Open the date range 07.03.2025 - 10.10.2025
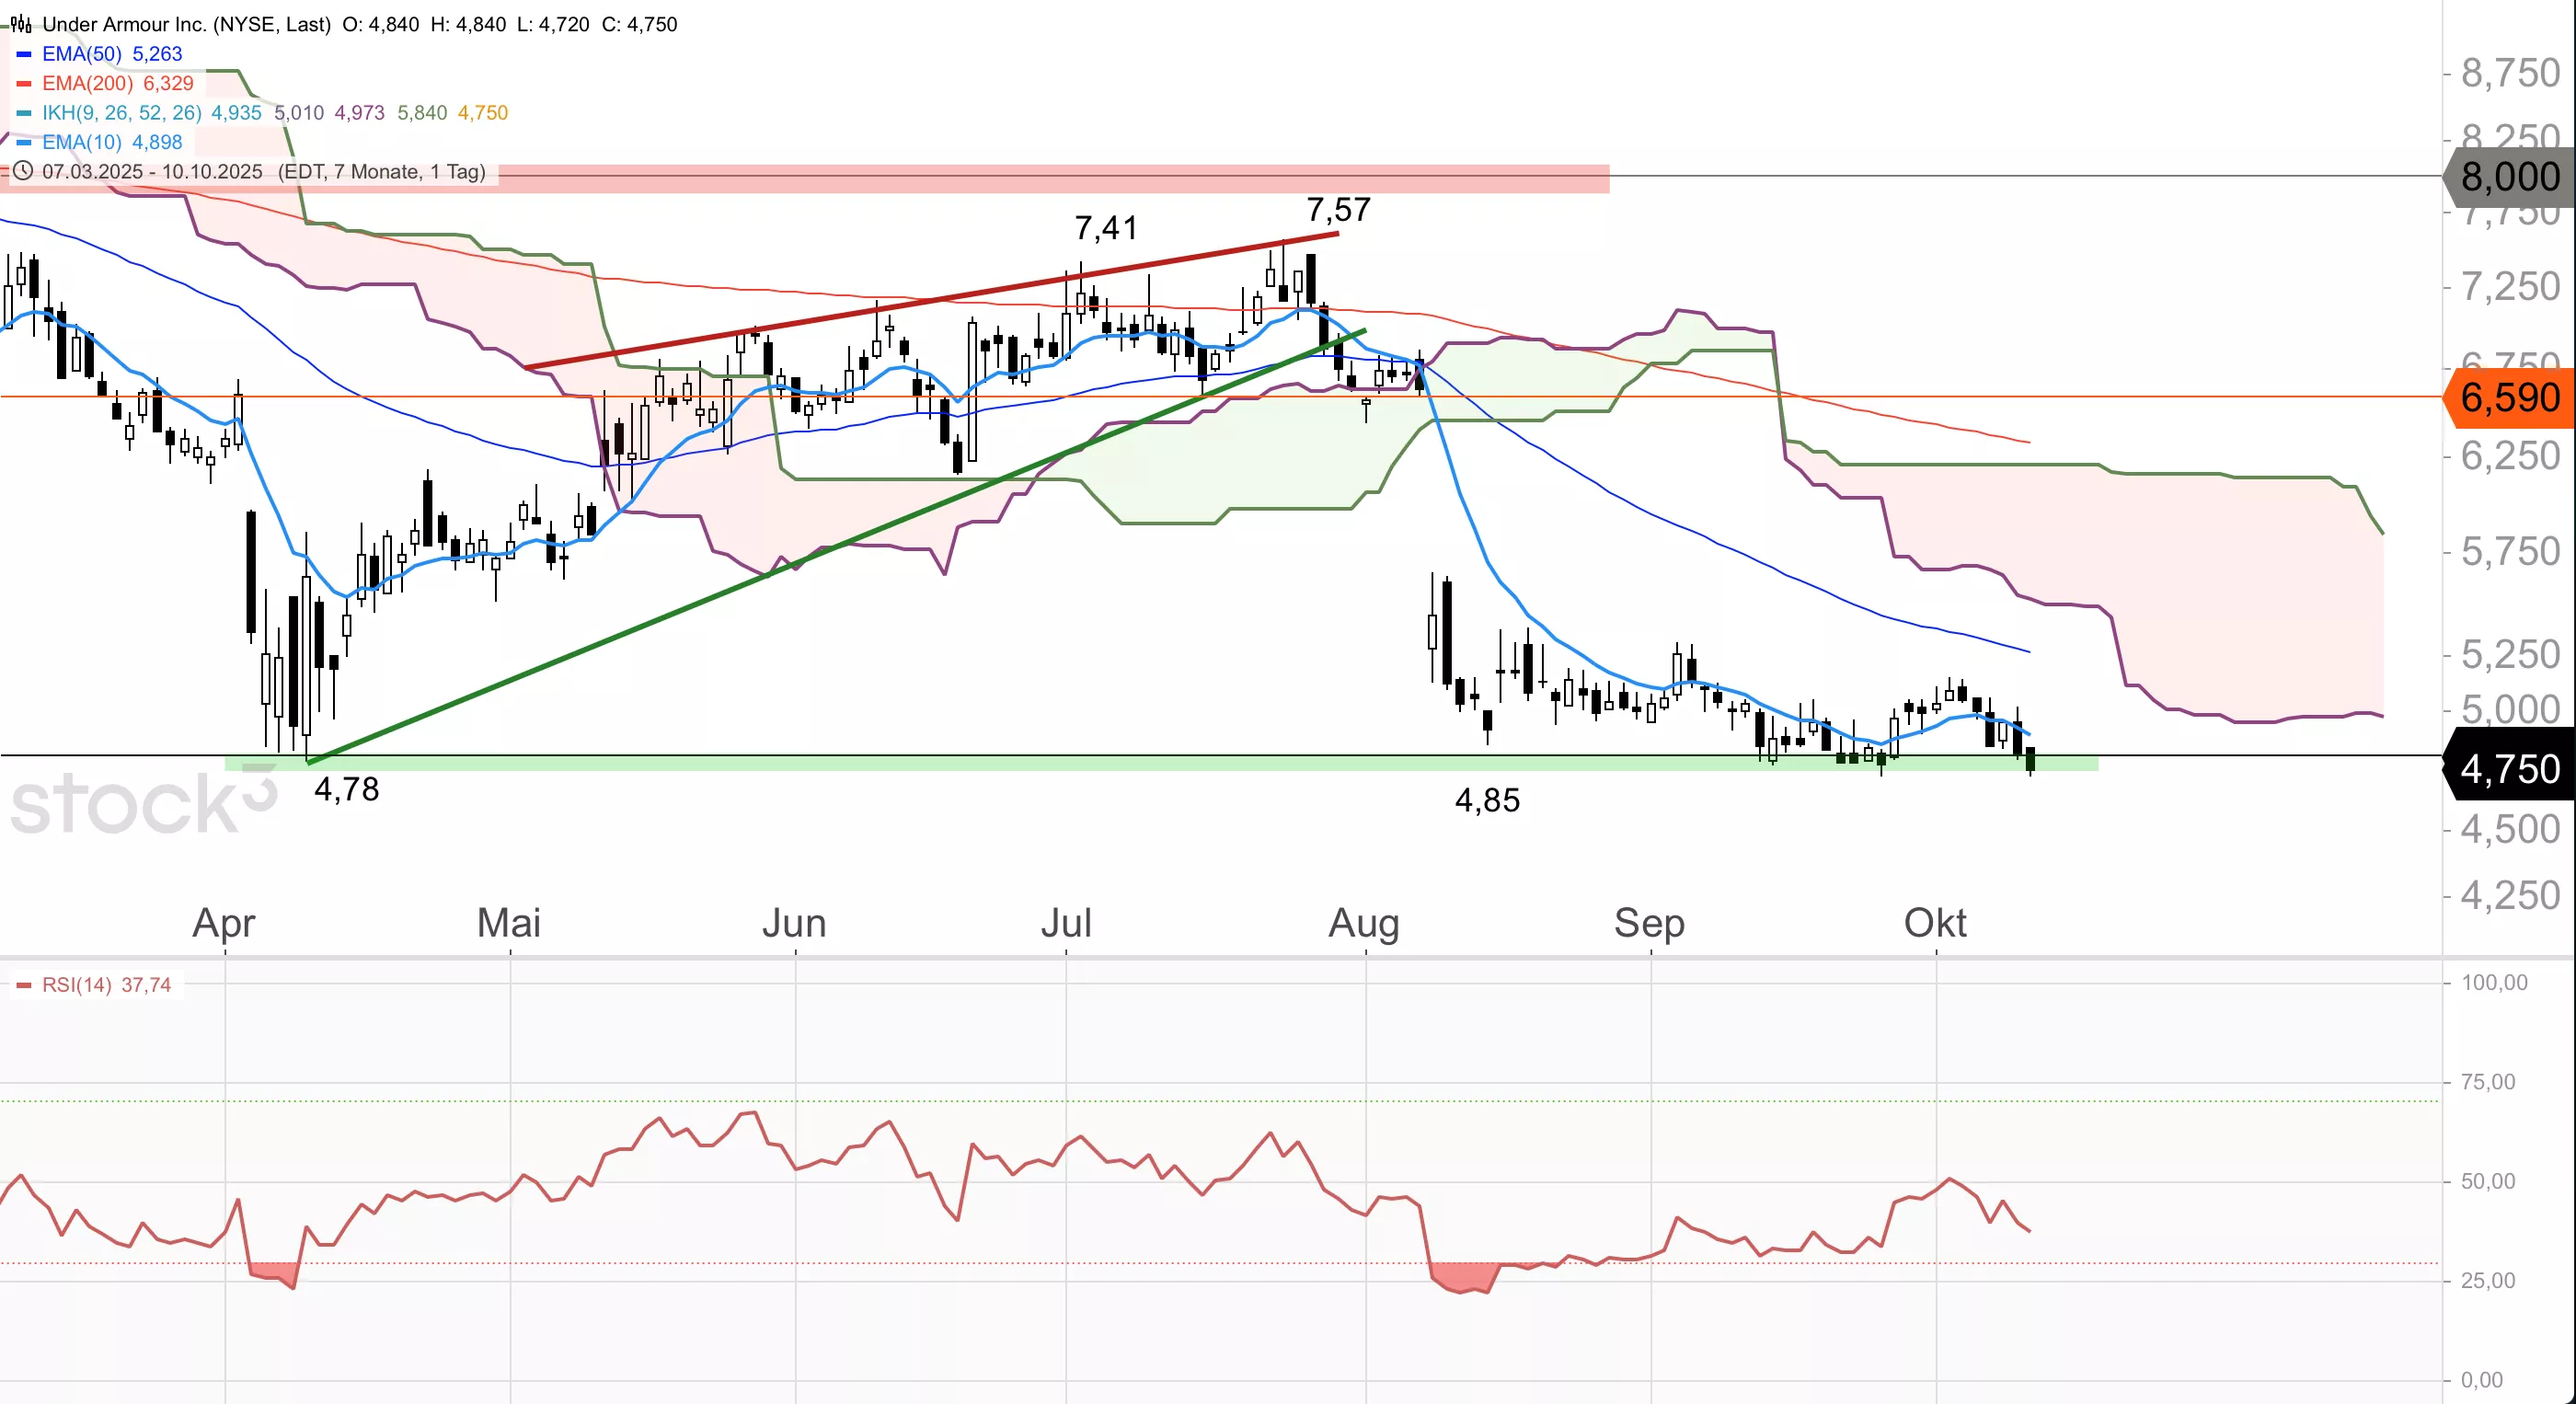The width and height of the screenshot is (2576, 1404). 152,171
